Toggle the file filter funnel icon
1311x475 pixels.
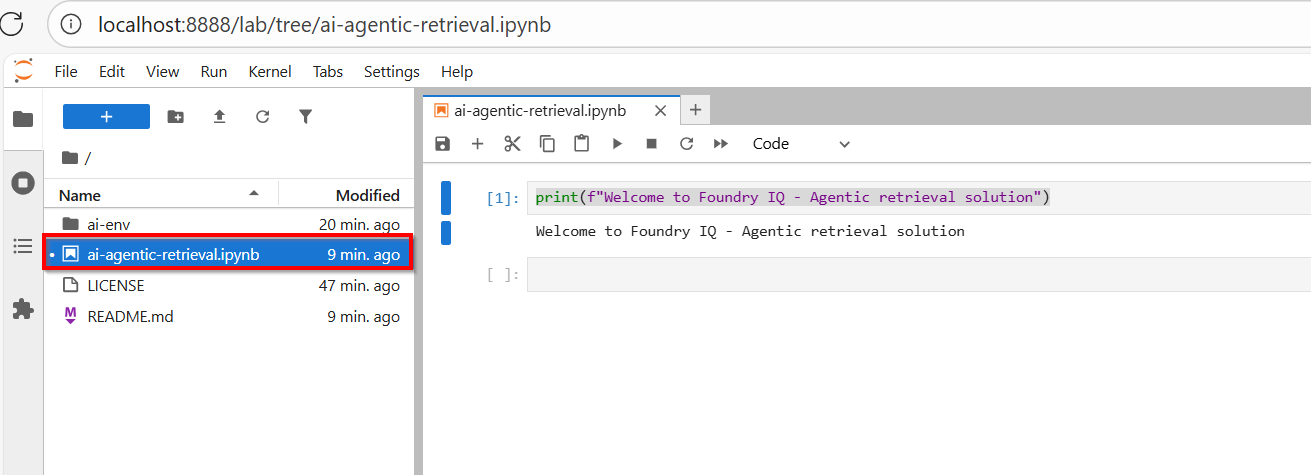click(x=306, y=117)
